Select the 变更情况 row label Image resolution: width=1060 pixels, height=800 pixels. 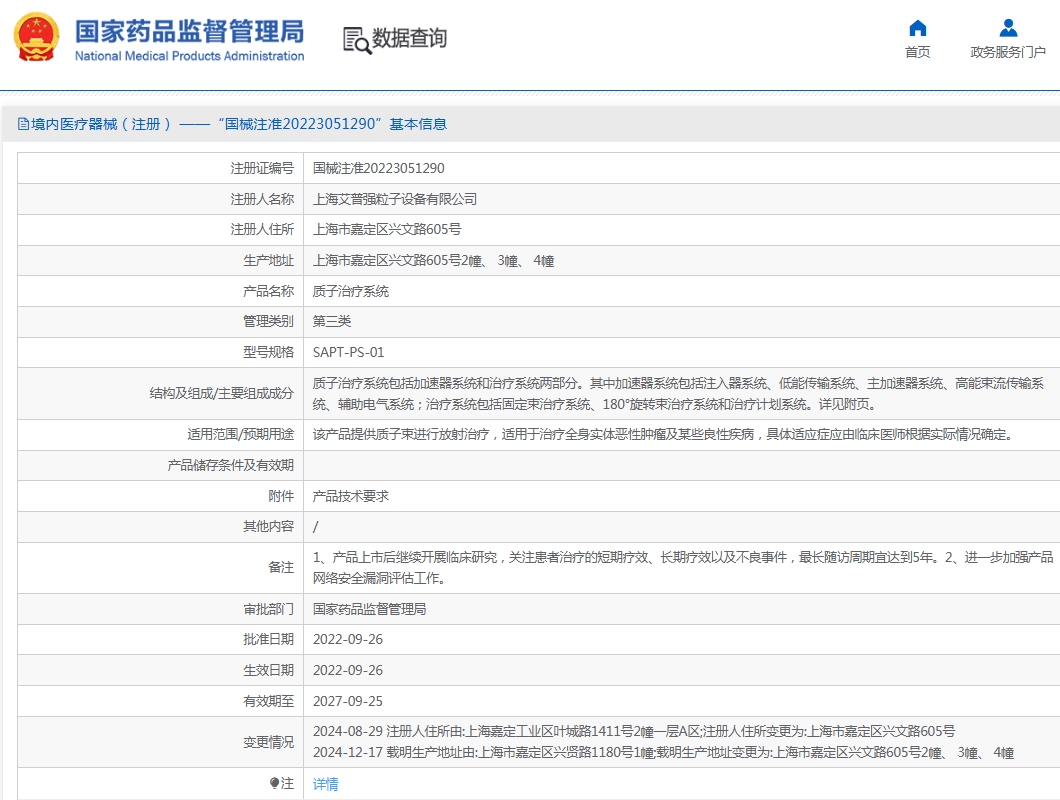[x=268, y=742]
